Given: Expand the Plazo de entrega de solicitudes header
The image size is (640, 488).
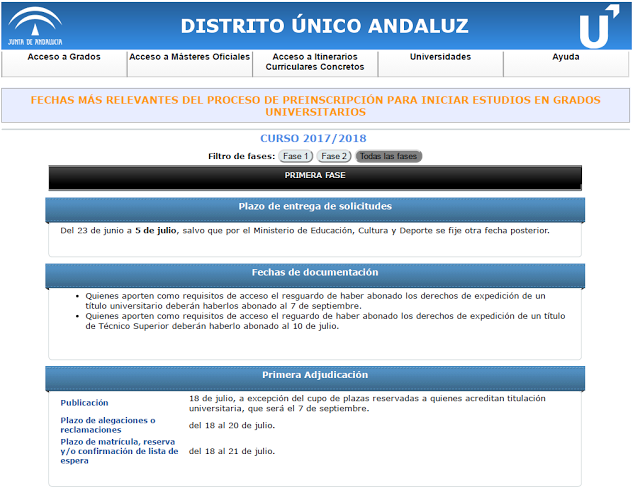Looking at the screenshot, I should [314, 207].
